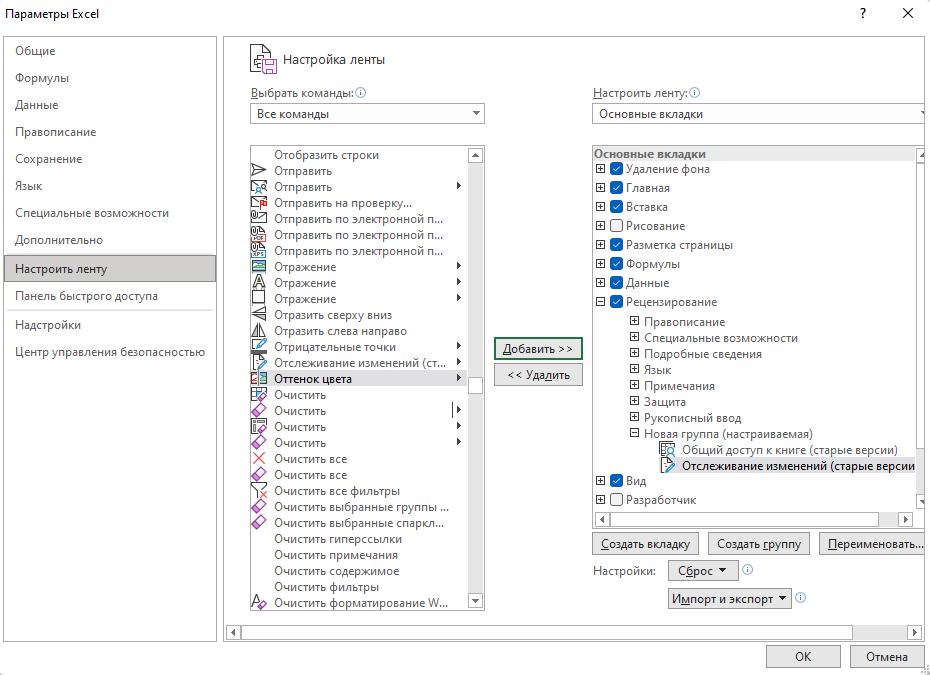Open the Основные вкладки dropdown
This screenshot has height=675, width=930.
click(759, 114)
